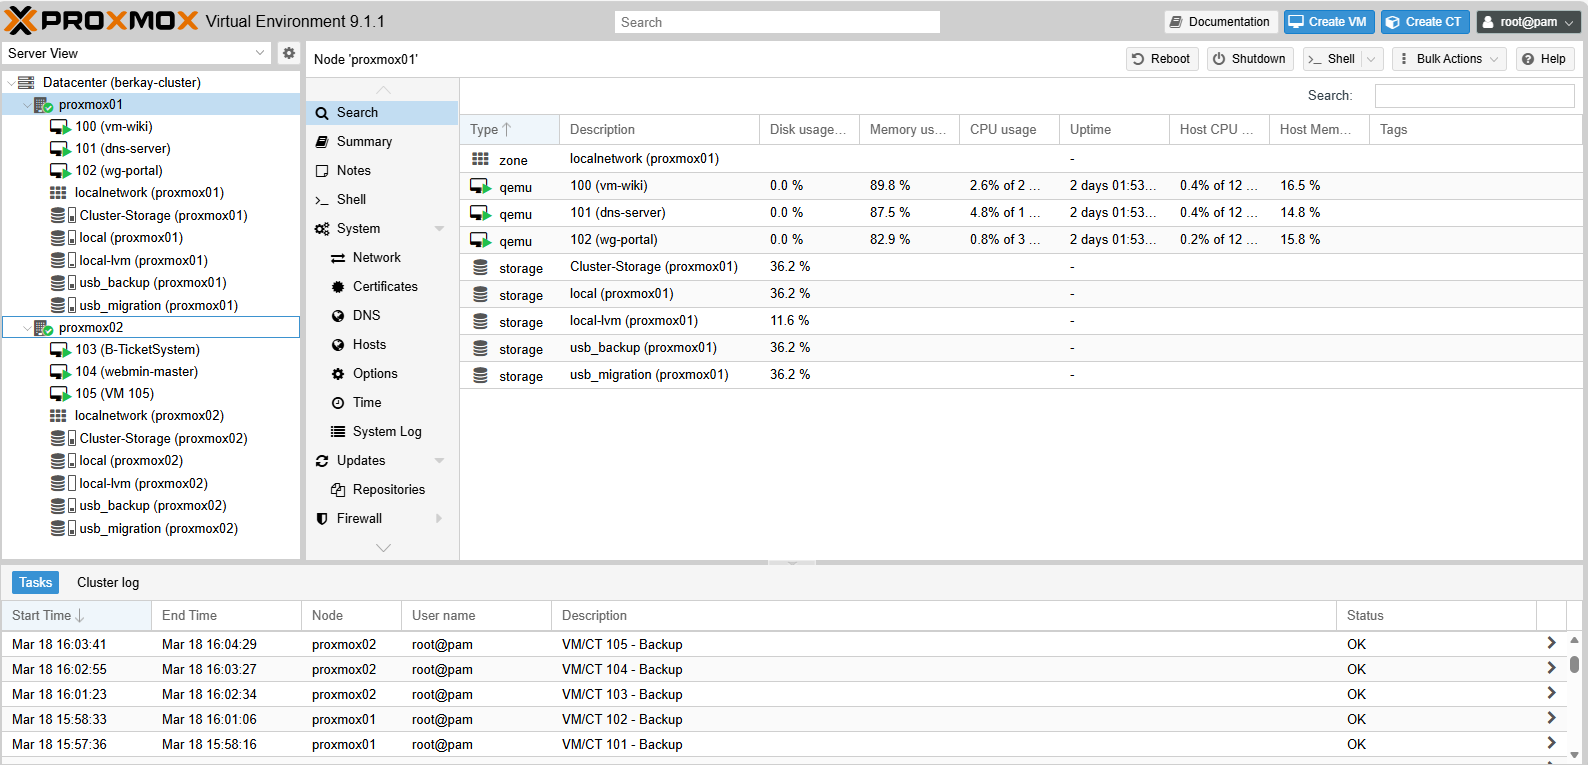Select 104 (webmin-master) in the tree

[136, 372]
